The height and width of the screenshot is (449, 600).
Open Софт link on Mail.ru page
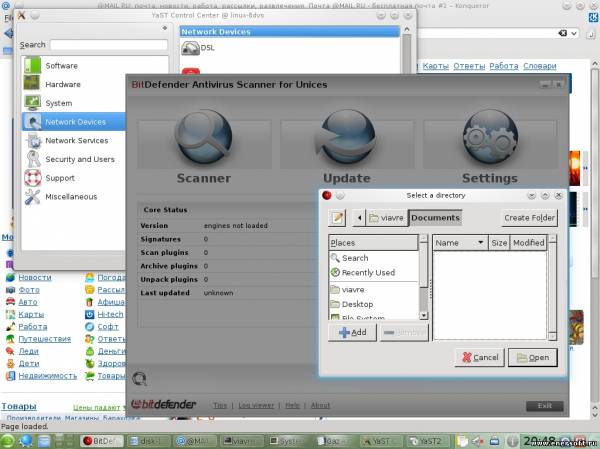[108, 327]
